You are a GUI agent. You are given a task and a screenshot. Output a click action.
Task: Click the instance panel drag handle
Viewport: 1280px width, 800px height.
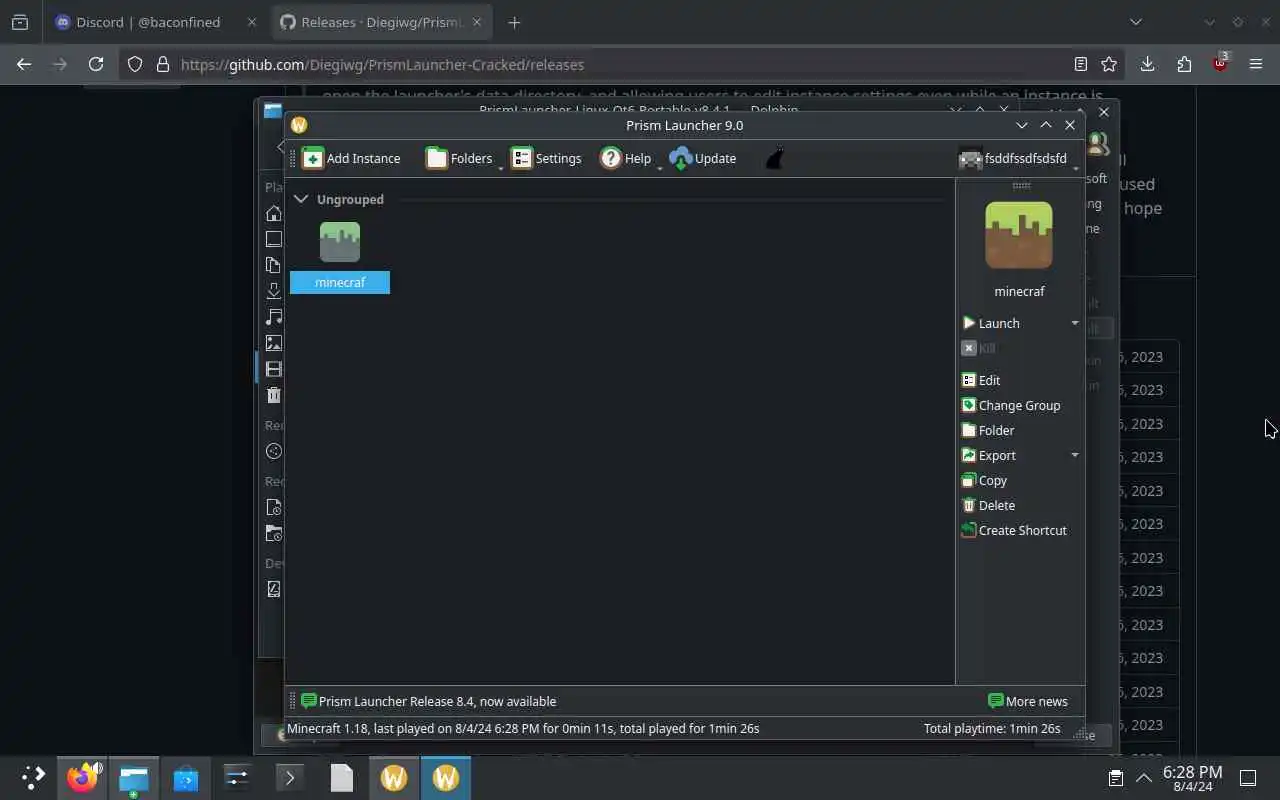pos(1021,185)
